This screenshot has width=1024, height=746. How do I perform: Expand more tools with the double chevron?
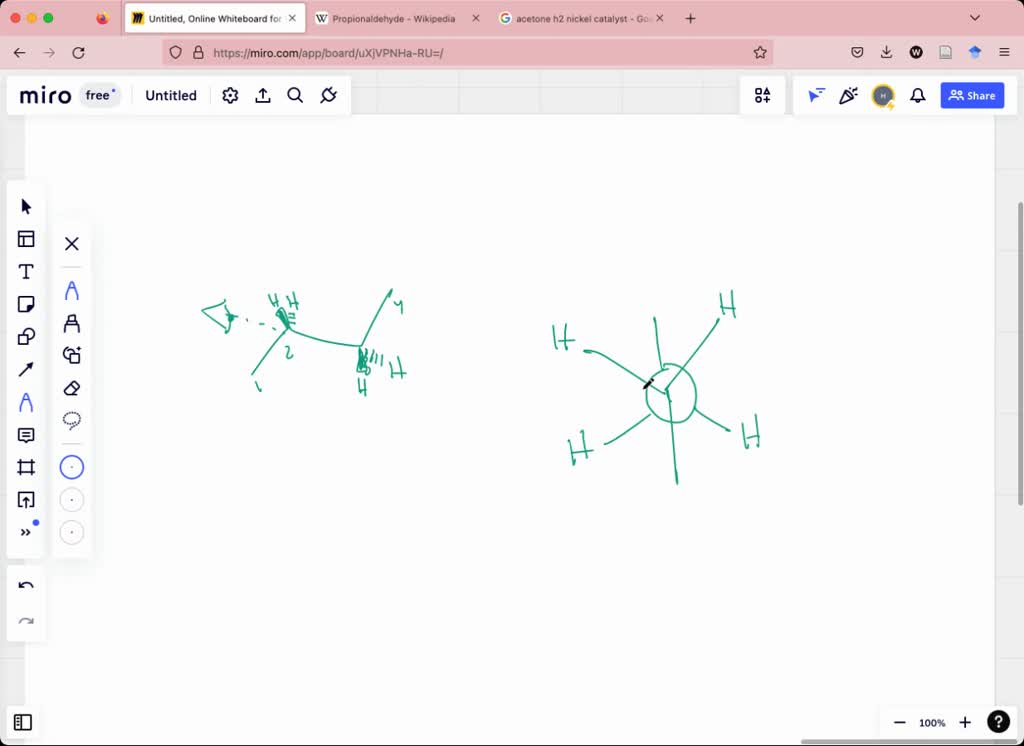pos(26,531)
